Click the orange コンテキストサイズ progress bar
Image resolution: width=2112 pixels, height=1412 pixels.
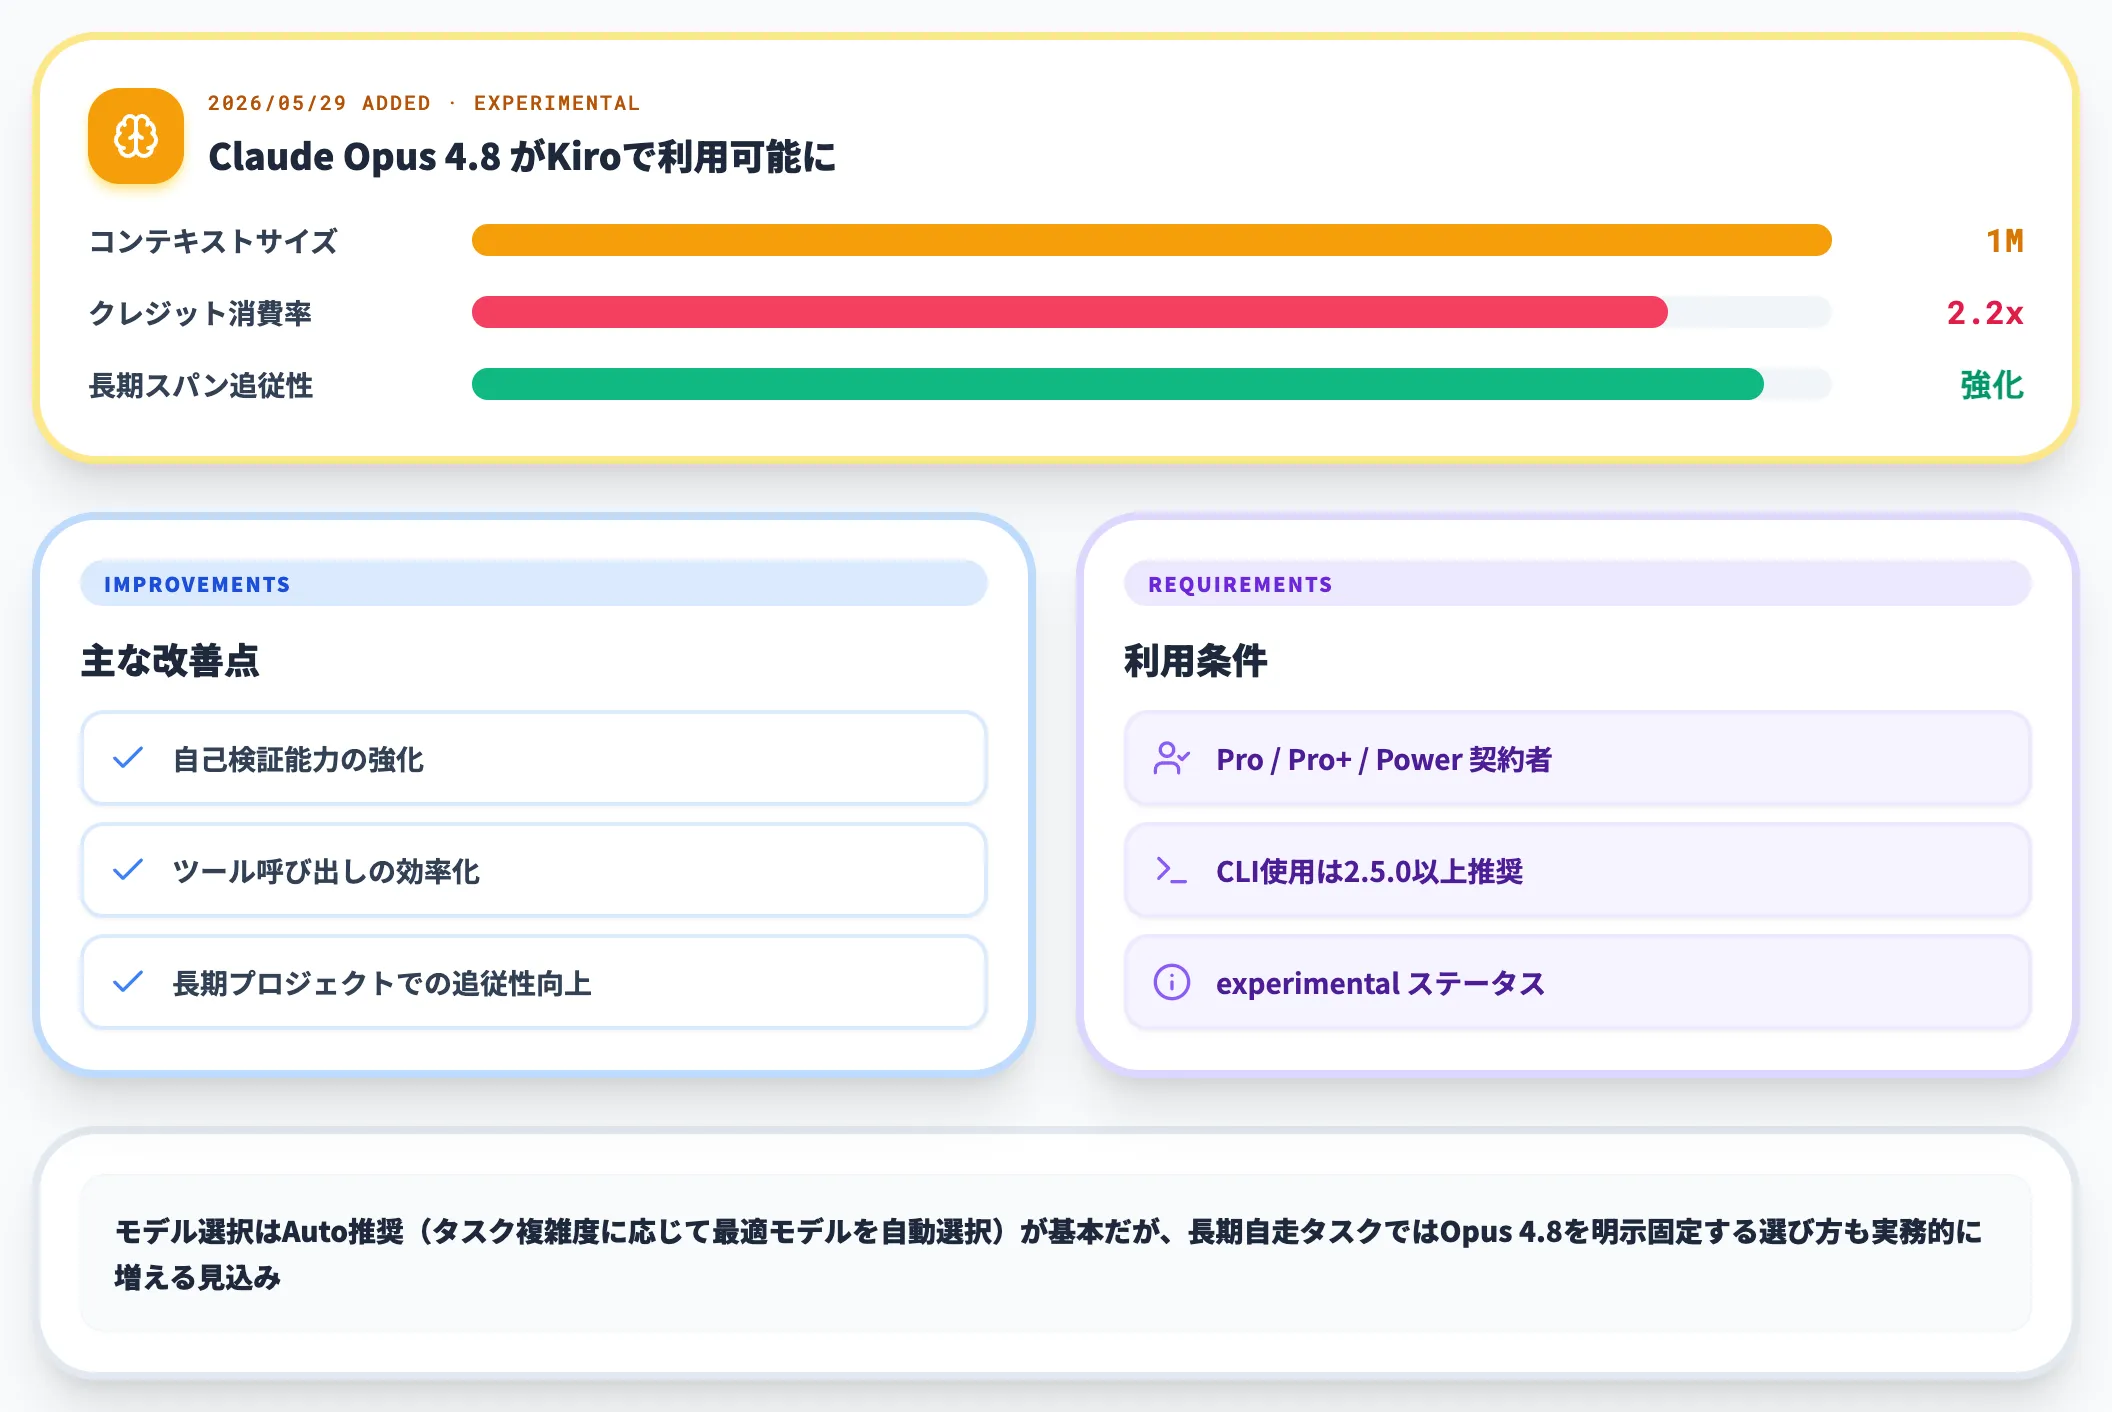point(1151,240)
